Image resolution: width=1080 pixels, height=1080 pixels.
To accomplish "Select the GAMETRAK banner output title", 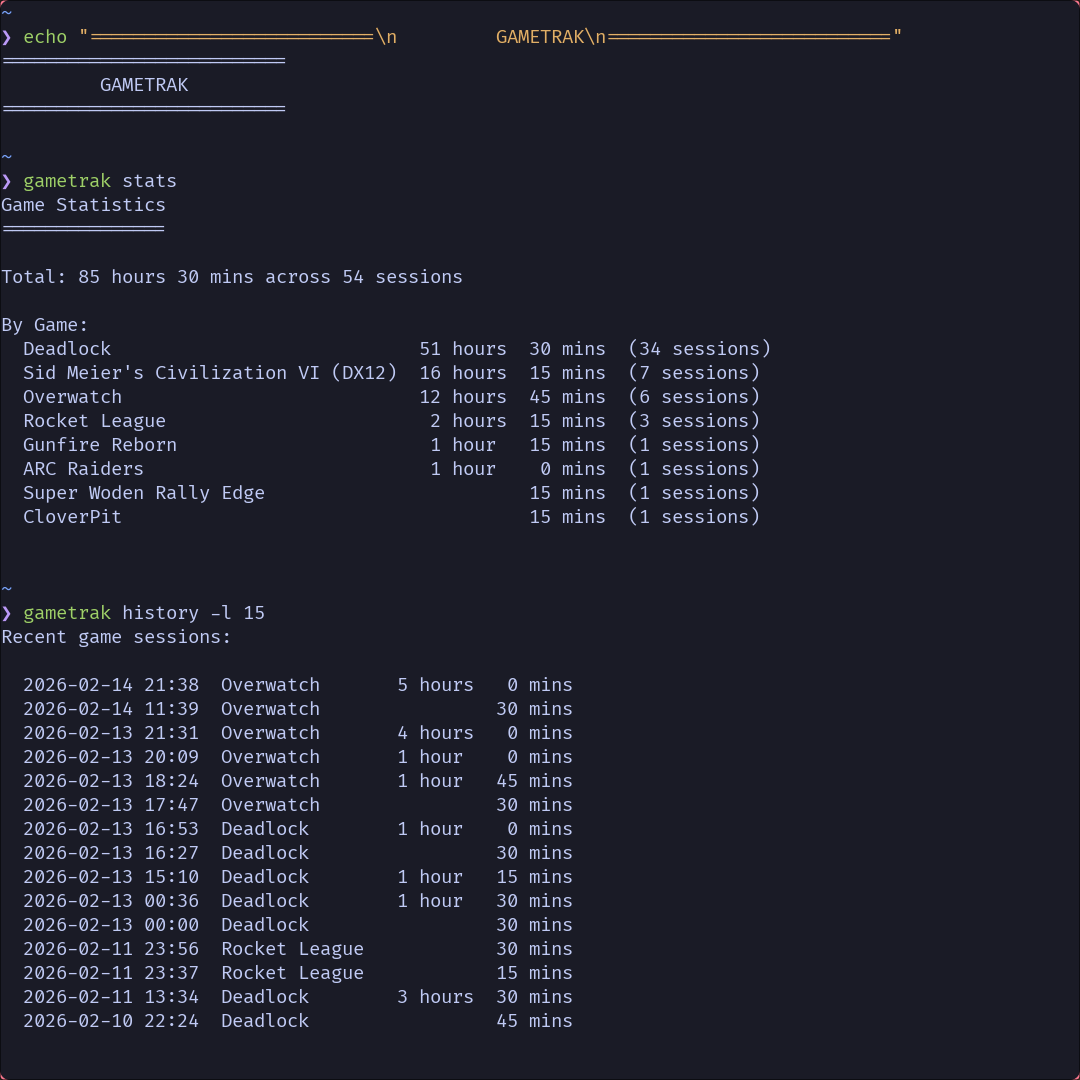I will tap(144, 85).
